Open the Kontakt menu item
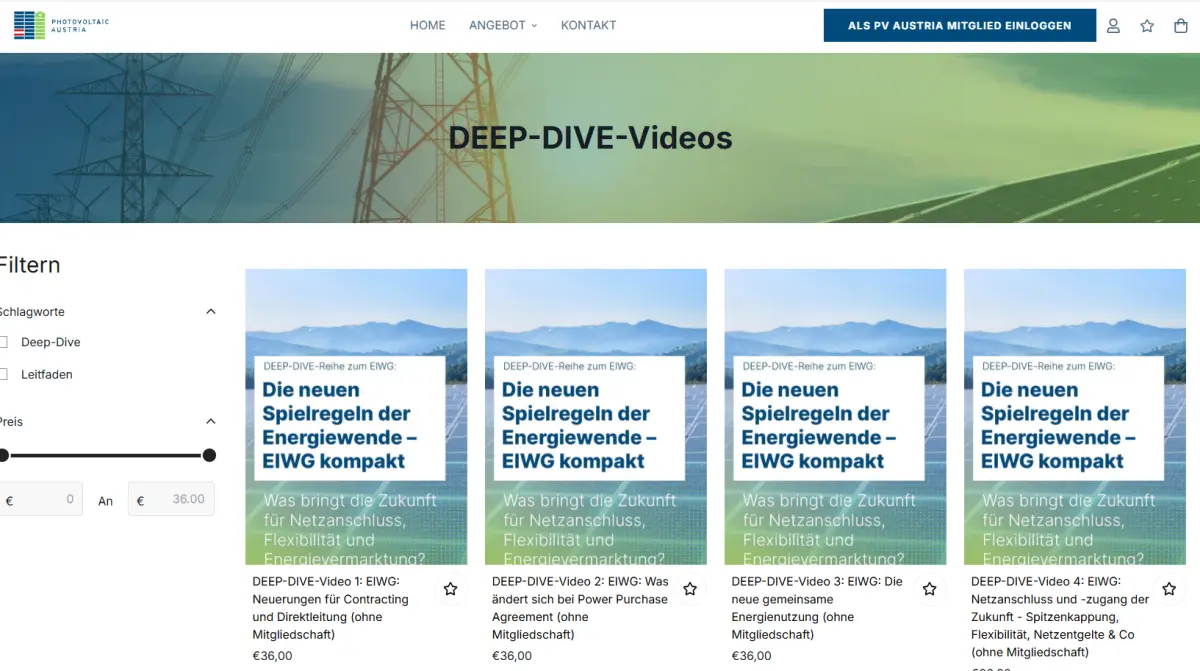 click(588, 25)
